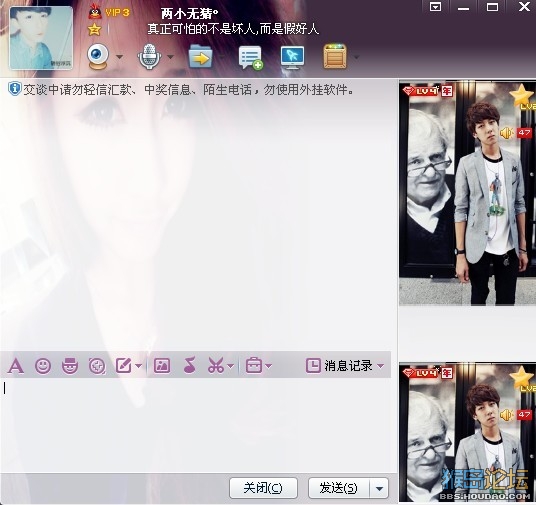Image resolution: width=536 pixels, height=505 pixels.
Task: Capture a screenshot with scissors icon
Action: 216,366
